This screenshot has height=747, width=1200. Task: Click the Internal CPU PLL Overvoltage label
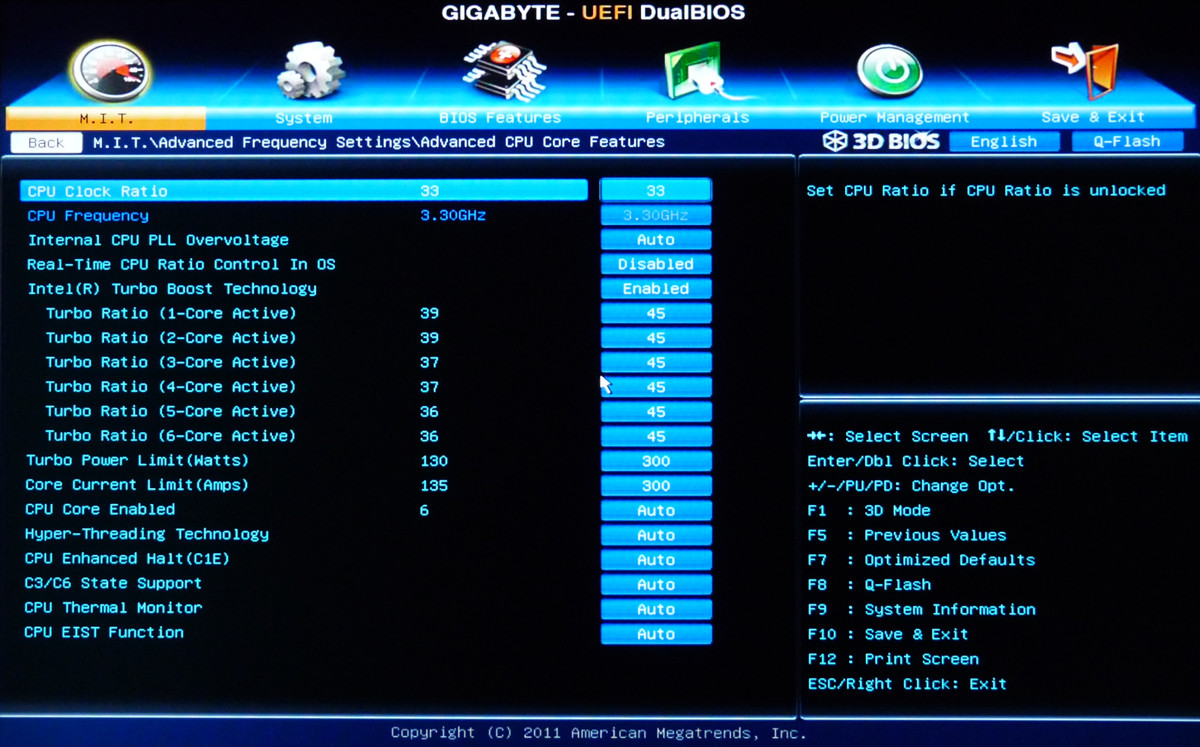[x=158, y=240]
